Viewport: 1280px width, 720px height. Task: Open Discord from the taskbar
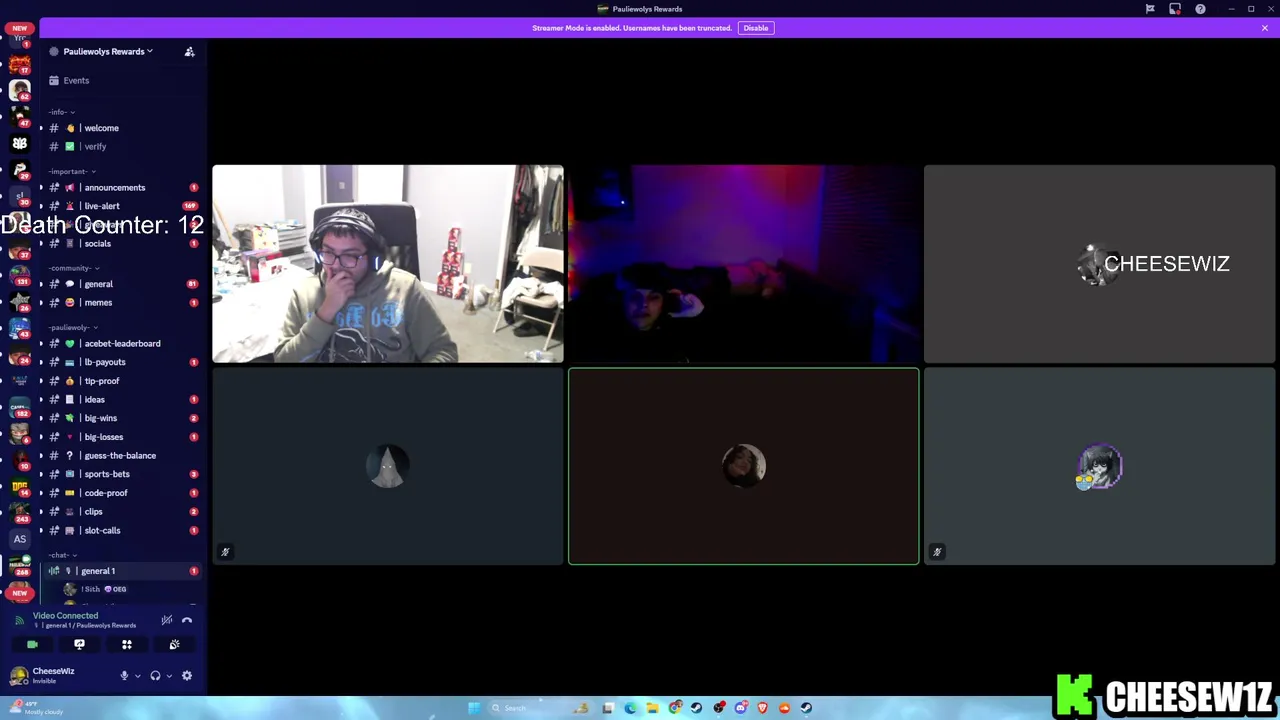pos(741,708)
